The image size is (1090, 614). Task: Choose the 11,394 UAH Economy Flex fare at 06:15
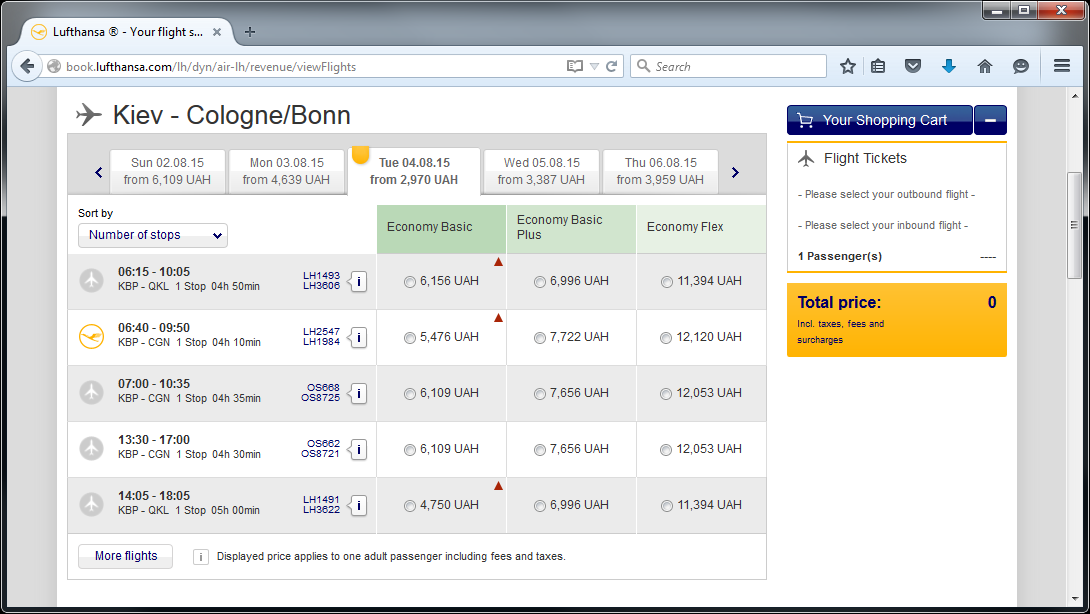click(667, 282)
